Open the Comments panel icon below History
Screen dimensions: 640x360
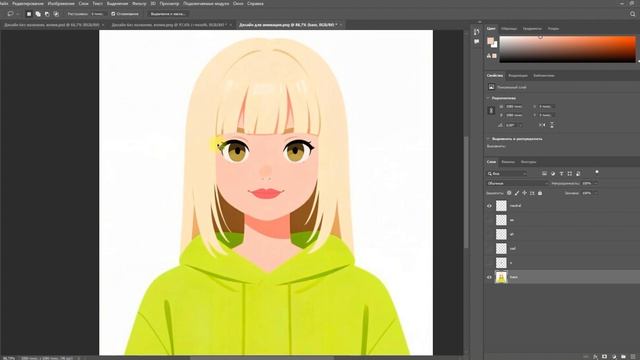coord(476,42)
